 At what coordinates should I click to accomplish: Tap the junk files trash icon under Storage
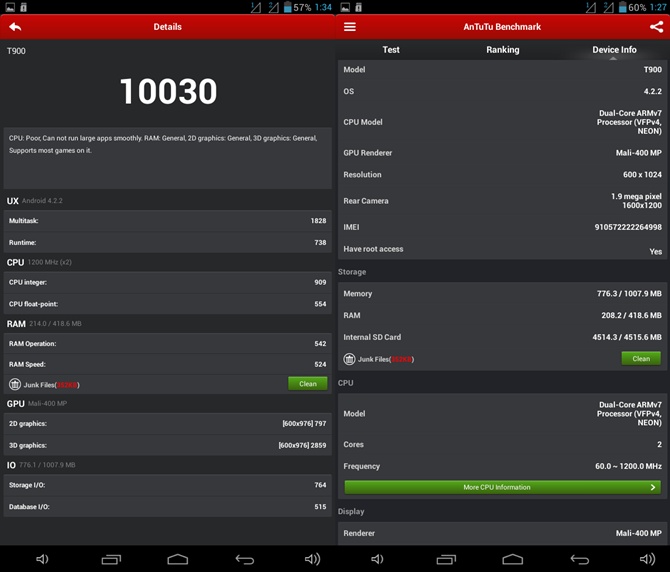[350, 359]
